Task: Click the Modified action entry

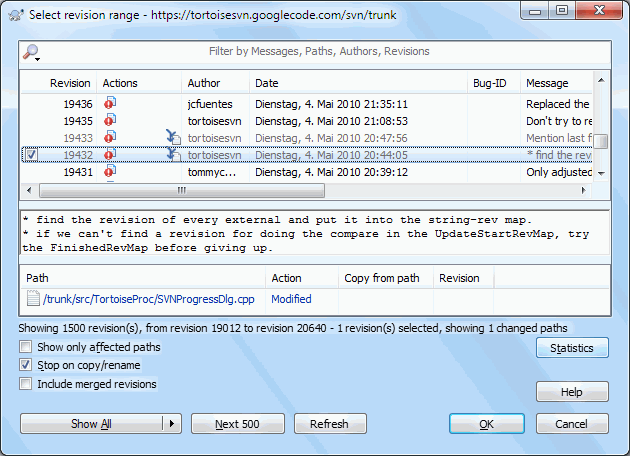Action: click(x=291, y=299)
